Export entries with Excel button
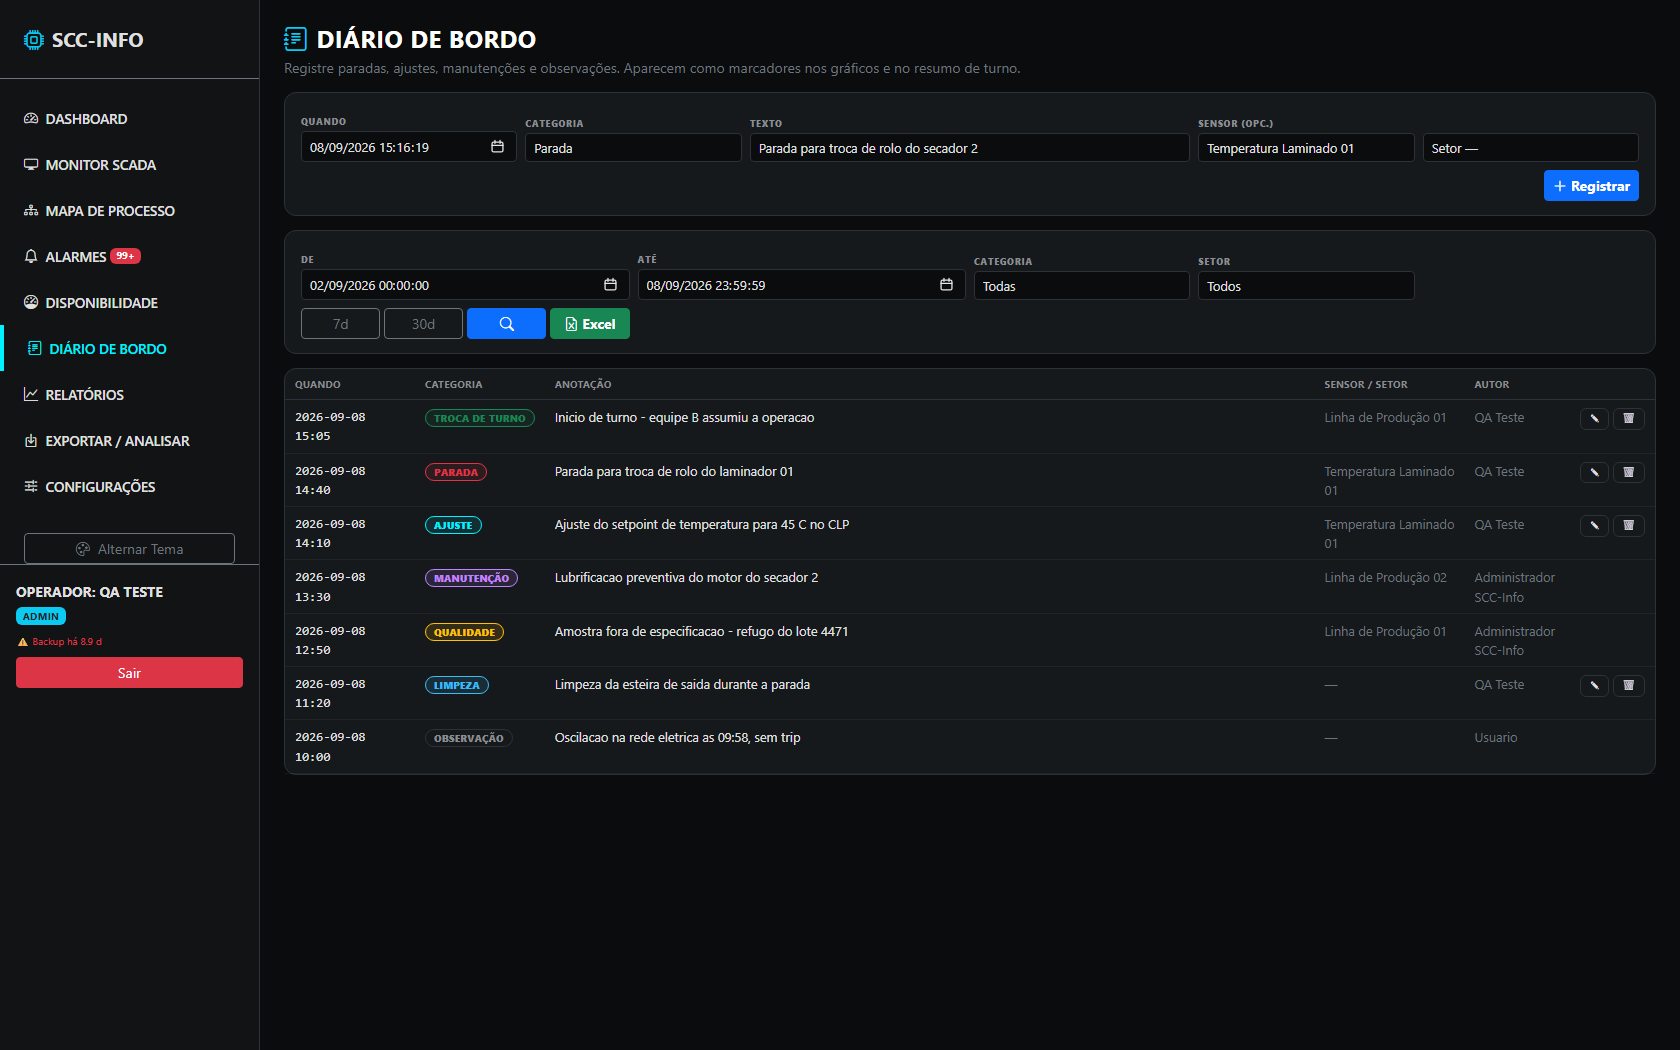The width and height of the screenshot is (1680, 1050). pos(590,324)
